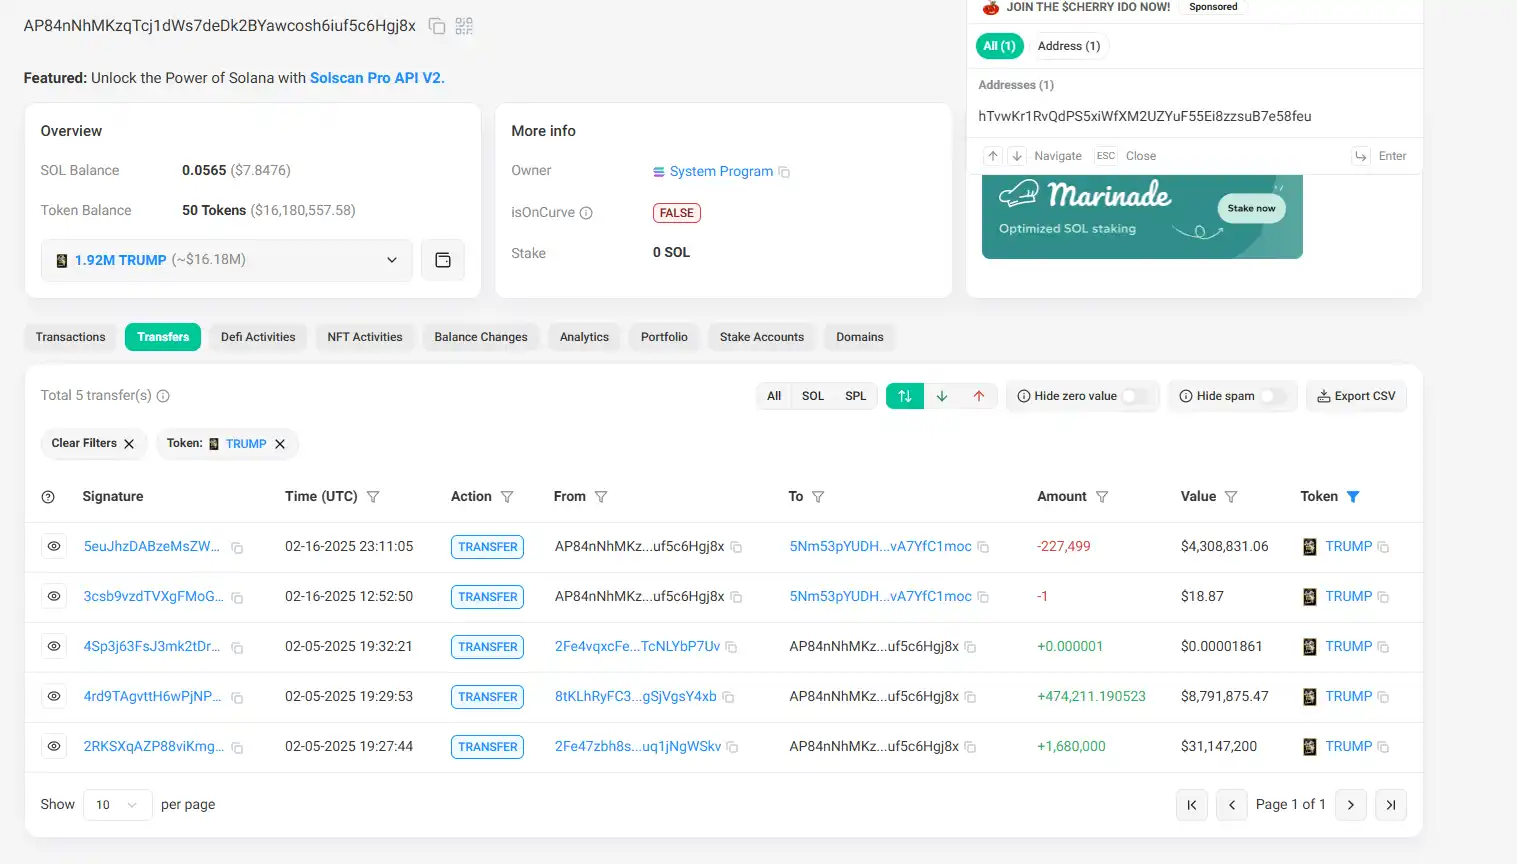Filter transfers by incoming green arrow
1517x864 pixels.
[x=942, y=396]
